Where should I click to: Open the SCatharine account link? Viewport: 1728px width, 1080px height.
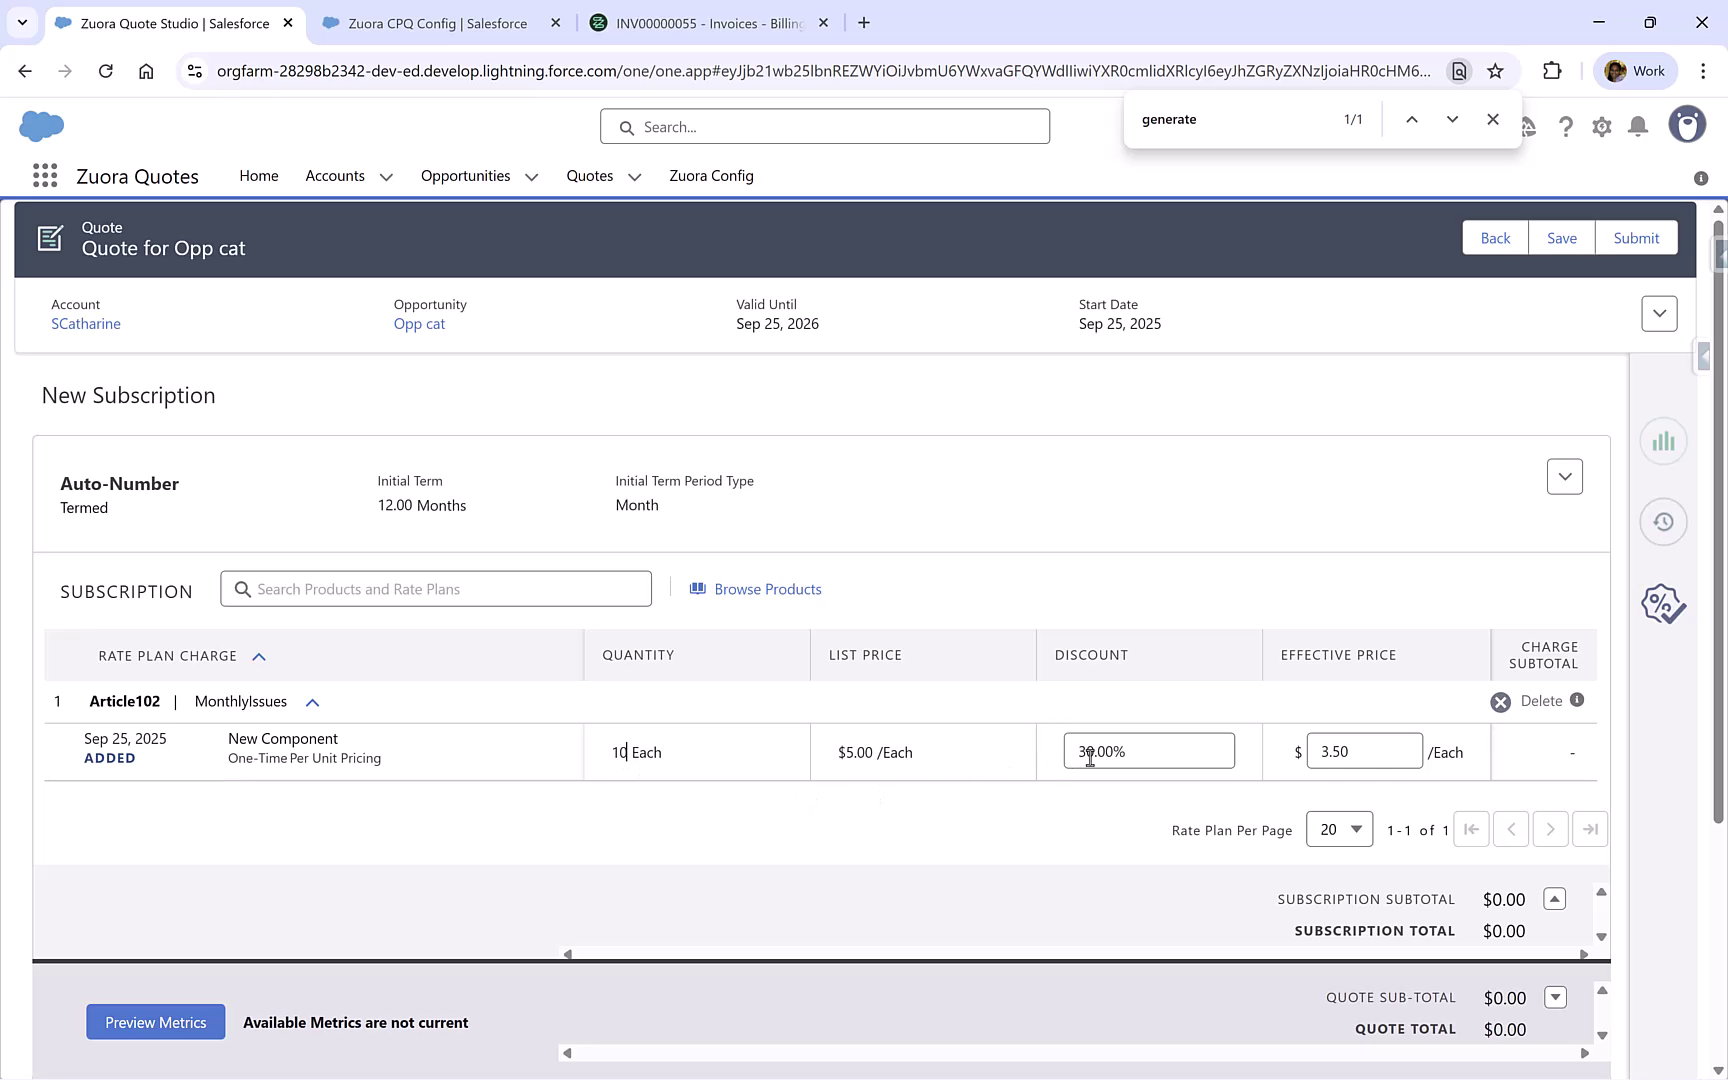tap(86, 323)
